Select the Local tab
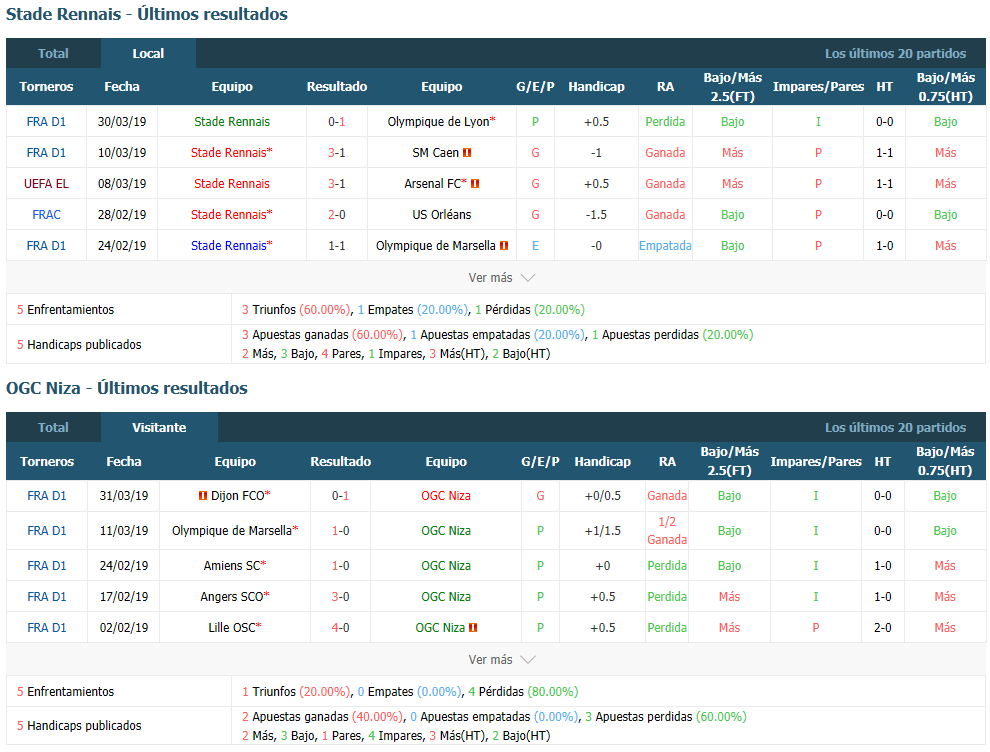The width and height of the screenshot is (990, 752). 148,54
